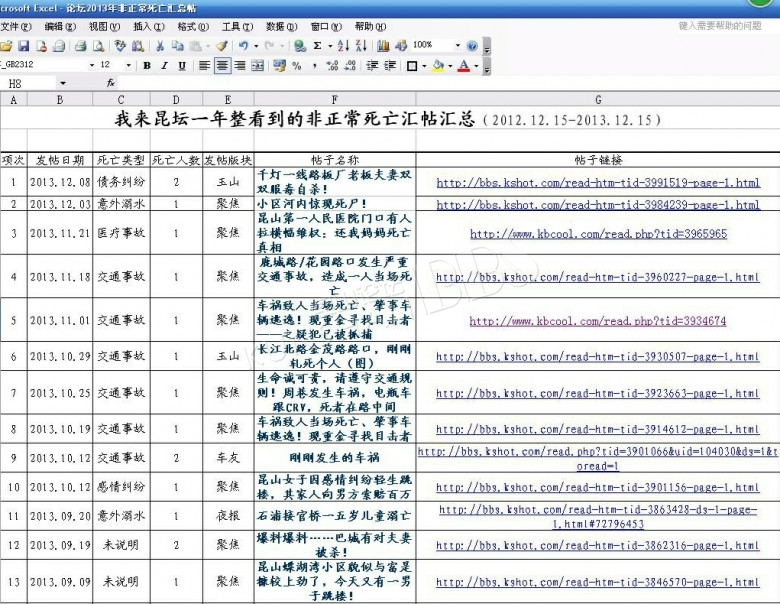Click the Name Box showing H8
This screenshot has width=780, height=604.
pos(29,83)
